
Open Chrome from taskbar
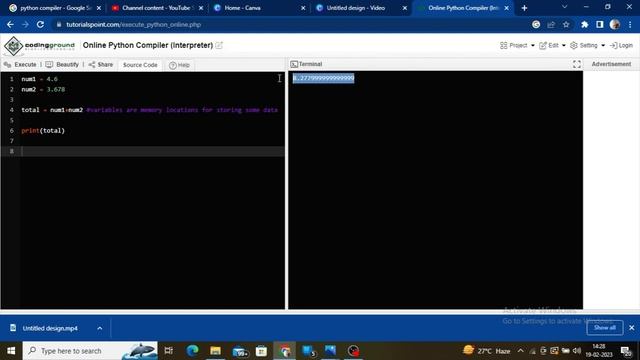click(285, 351)
